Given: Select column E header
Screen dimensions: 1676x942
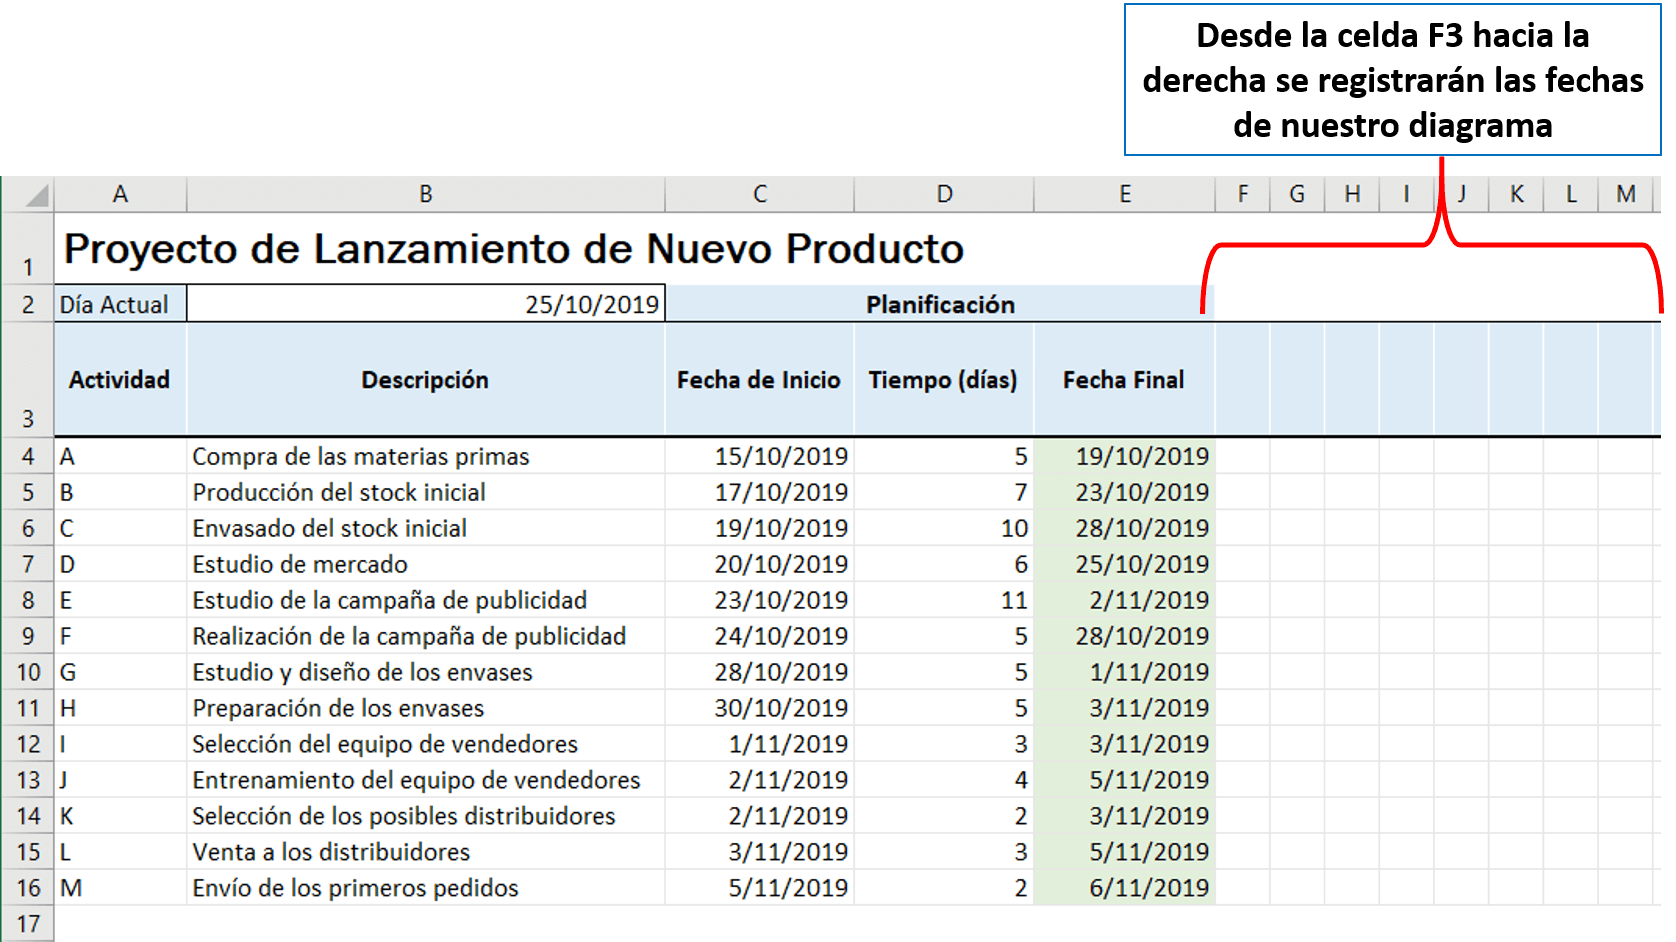Looking at the screenshot, I should [1125, 194].
